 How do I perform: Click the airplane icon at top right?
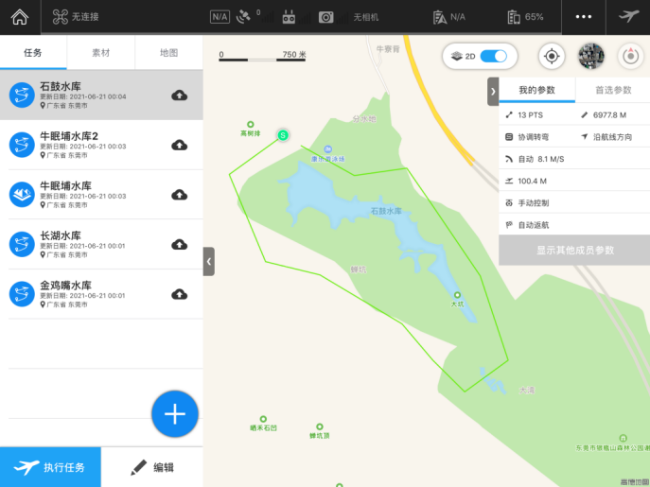click(629, 17)
